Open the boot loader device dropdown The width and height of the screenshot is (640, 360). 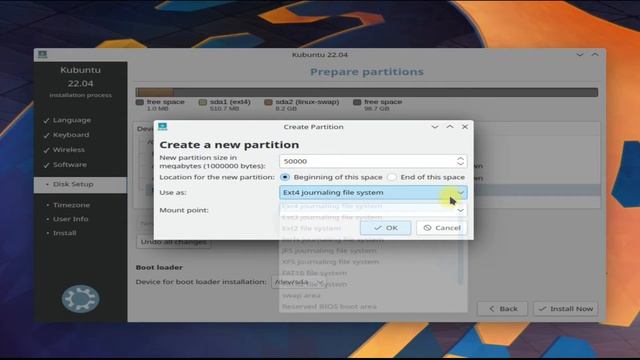pyautogui.click(x=298, y=282)
